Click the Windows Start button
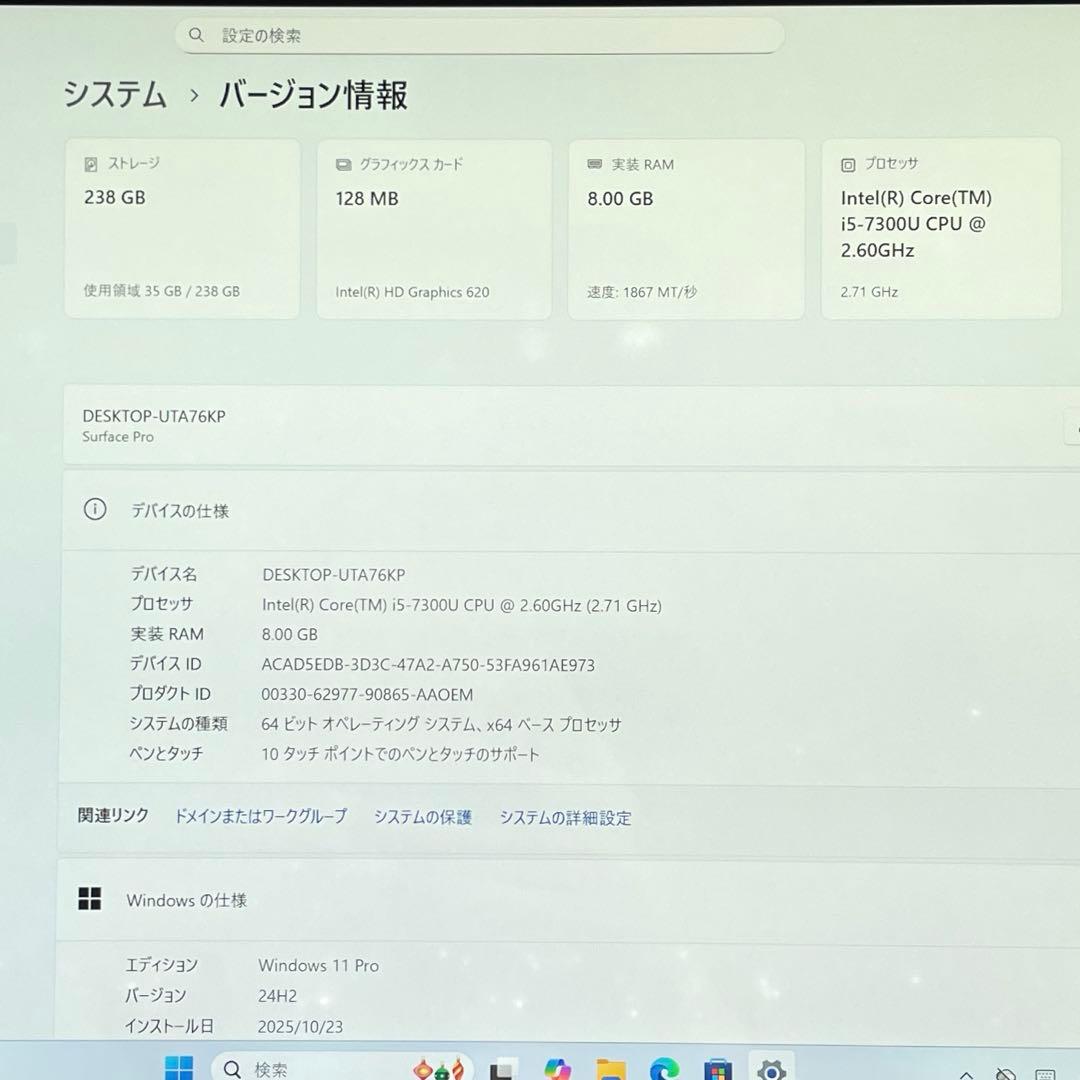Viewport: 1080px width, 1080px height. tap(178, 1068)
